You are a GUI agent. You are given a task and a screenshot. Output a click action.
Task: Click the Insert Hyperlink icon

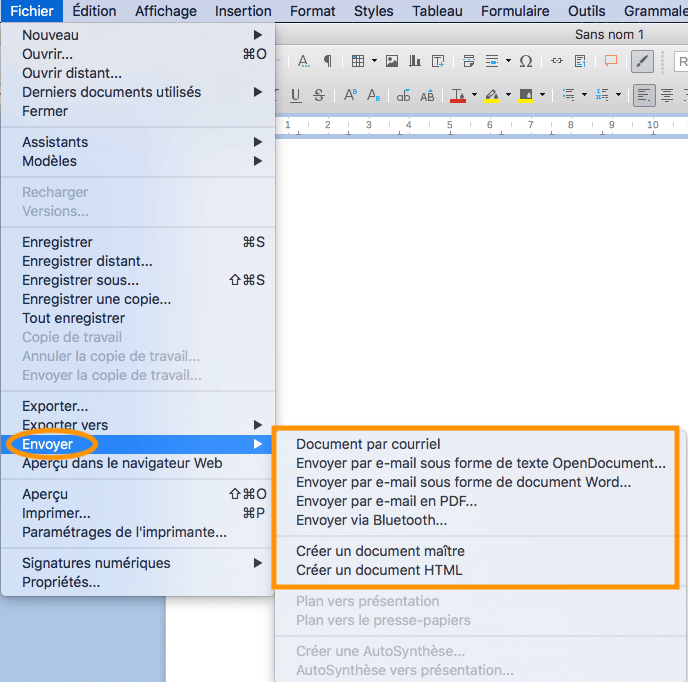[557, 61]
